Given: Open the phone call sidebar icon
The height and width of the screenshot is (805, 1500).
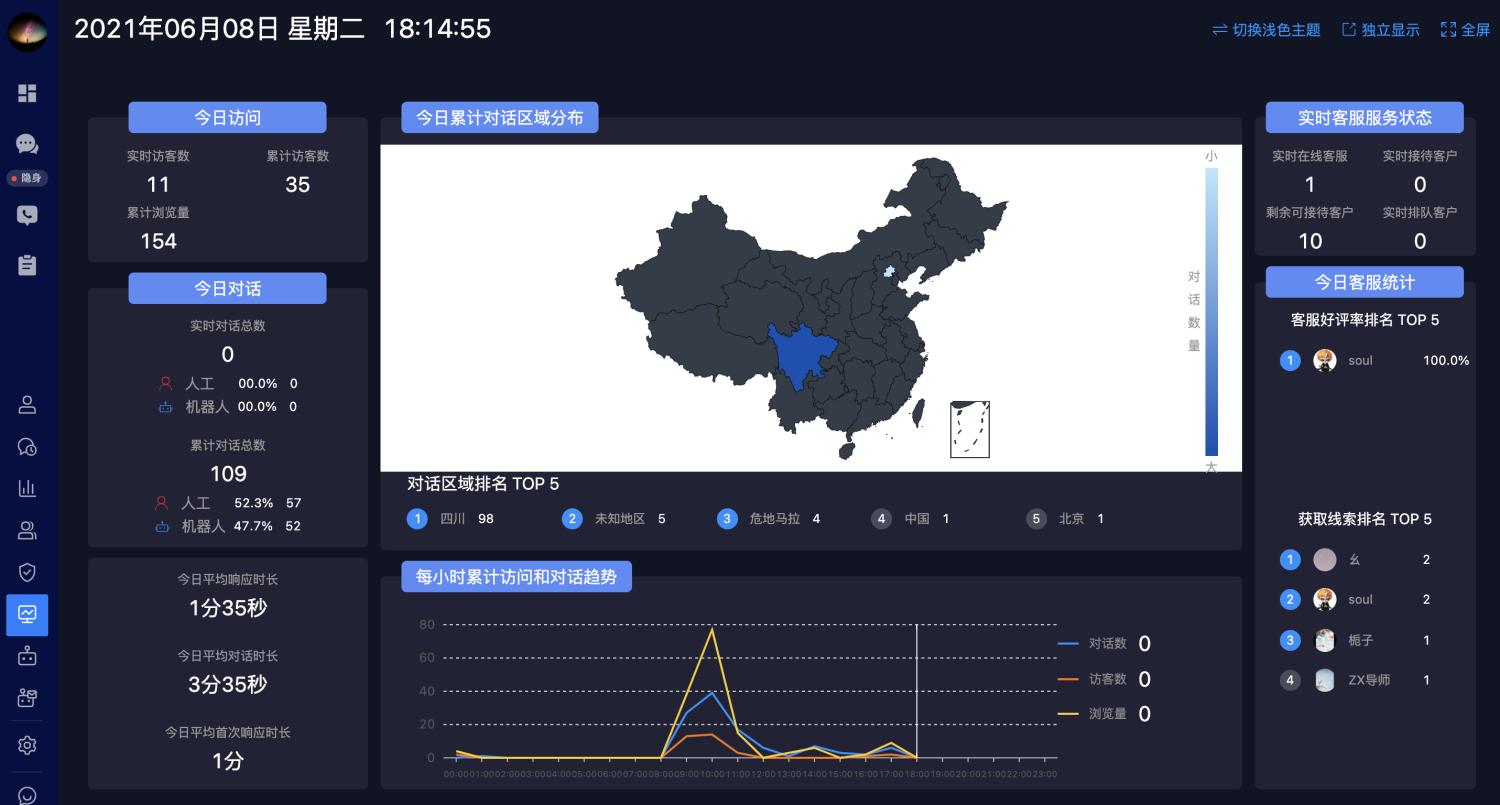Looking at the screenshot, I should tap(27, 215).
